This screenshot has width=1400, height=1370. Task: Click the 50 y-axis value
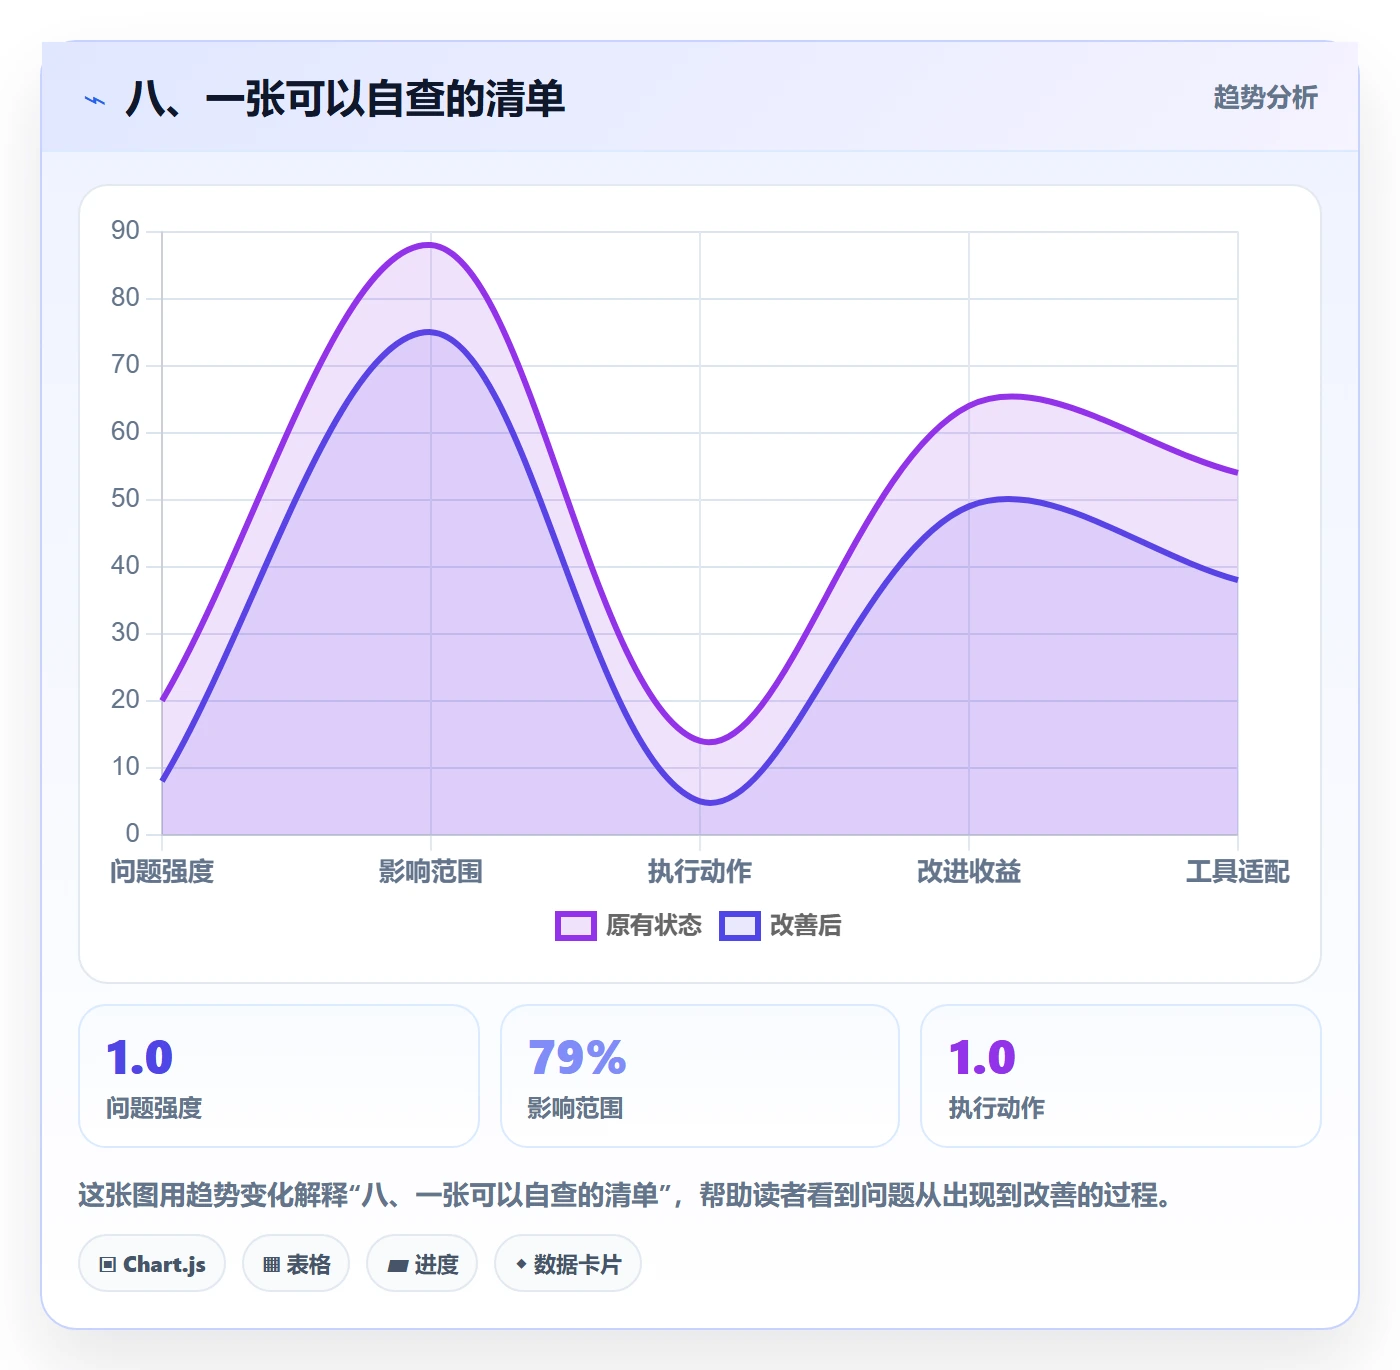tap(126, 499)
